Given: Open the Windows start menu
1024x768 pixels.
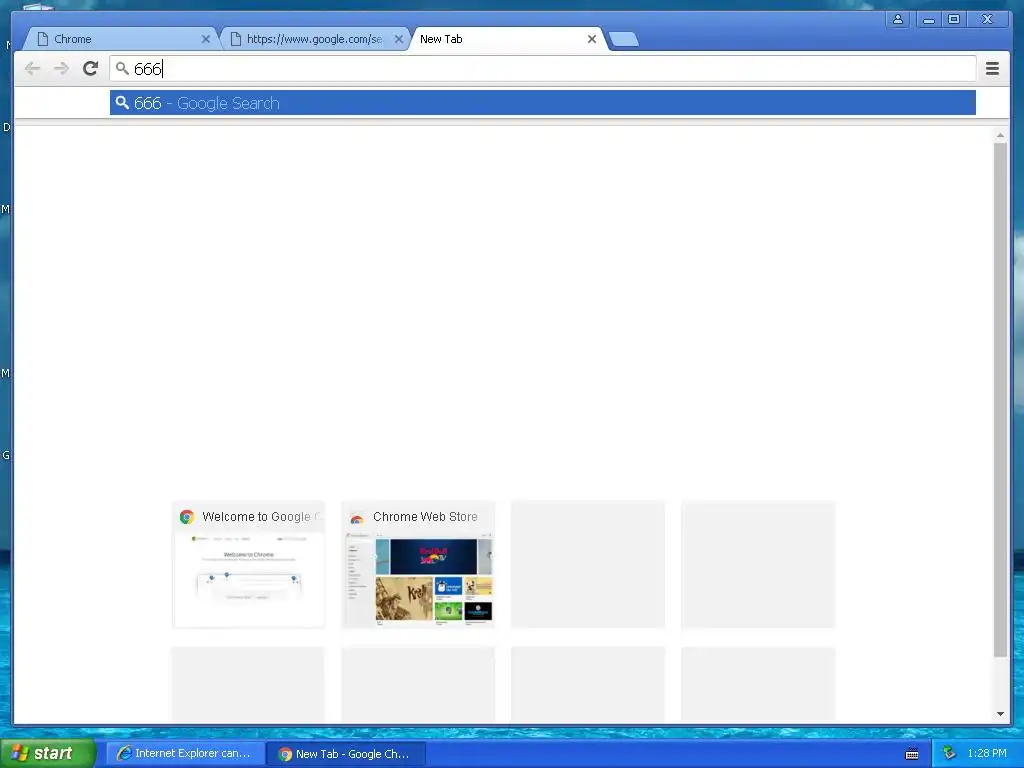Looking at the screenshot, I should [47, 753].
